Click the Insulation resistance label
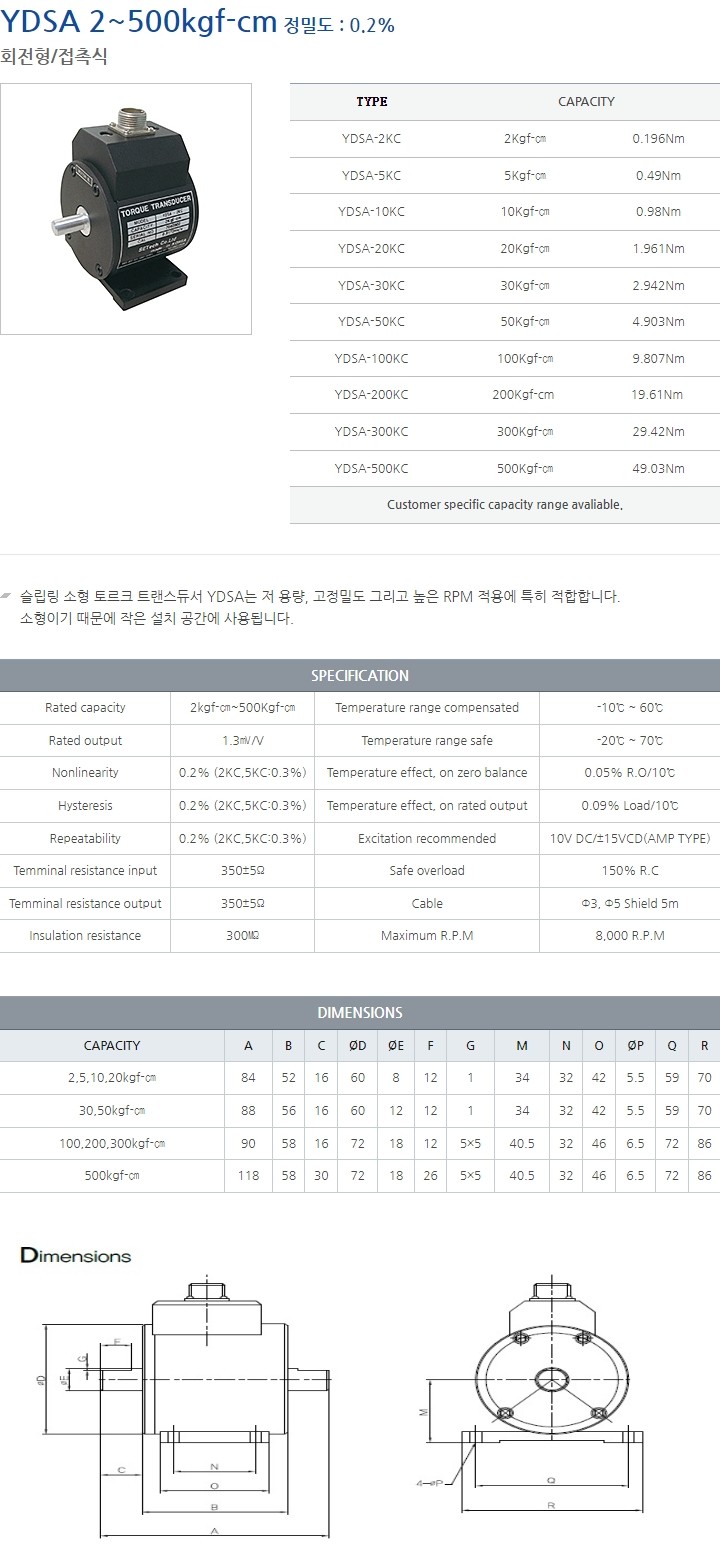This screenshot has width=720, height=1558. (85, 936)
